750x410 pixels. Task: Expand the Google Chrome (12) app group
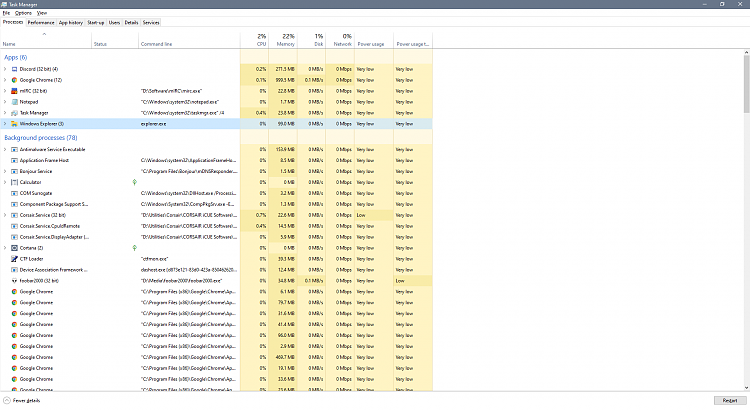[x=5, y=80]
